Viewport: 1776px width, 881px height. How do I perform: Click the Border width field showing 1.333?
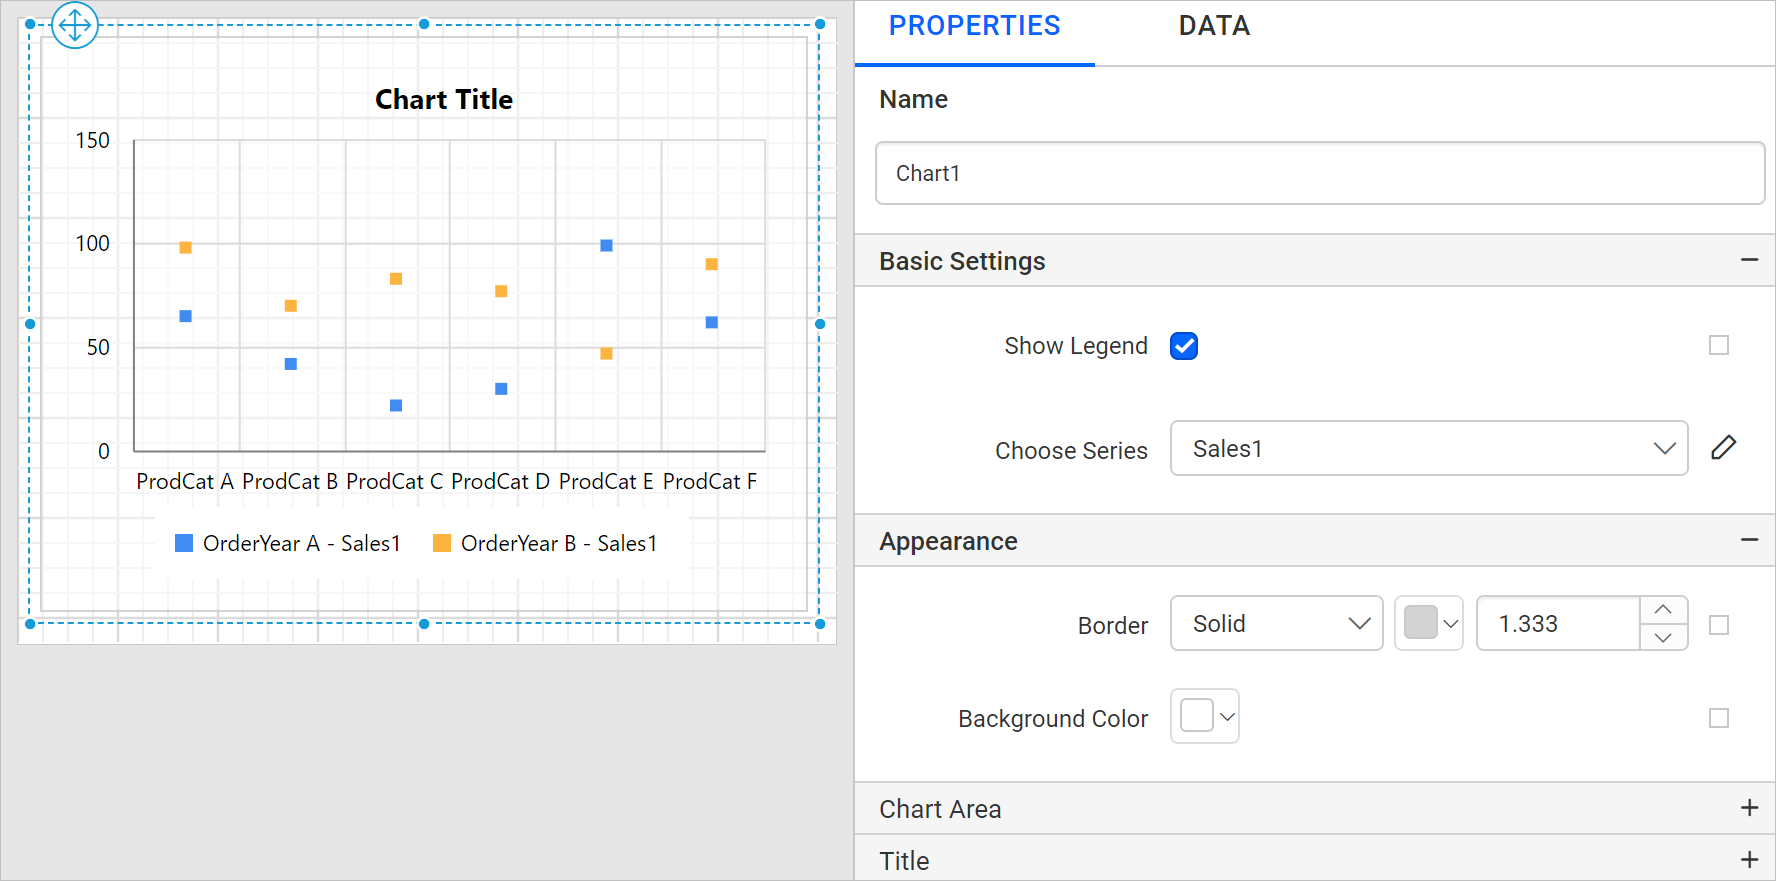point(1558,623)
